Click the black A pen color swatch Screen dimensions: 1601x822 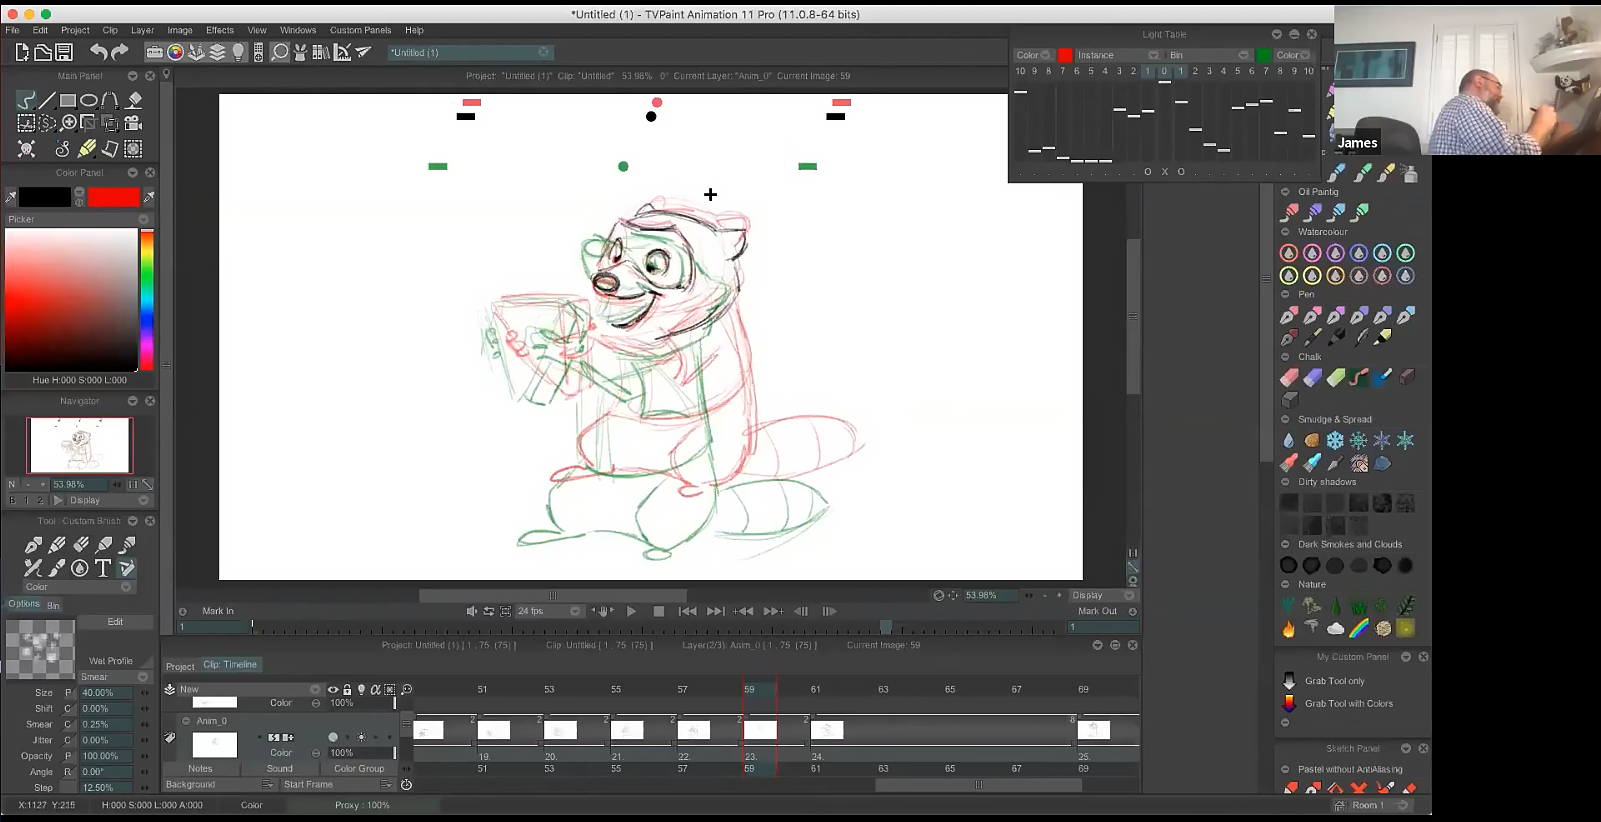pyautogui.click(x=45, y=198)
